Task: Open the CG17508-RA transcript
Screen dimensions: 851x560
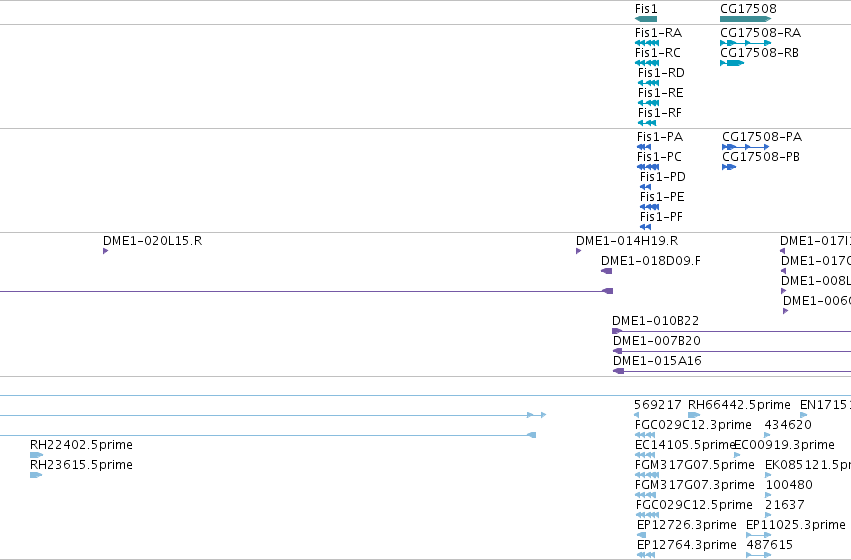Action: [x=760, y=33]
